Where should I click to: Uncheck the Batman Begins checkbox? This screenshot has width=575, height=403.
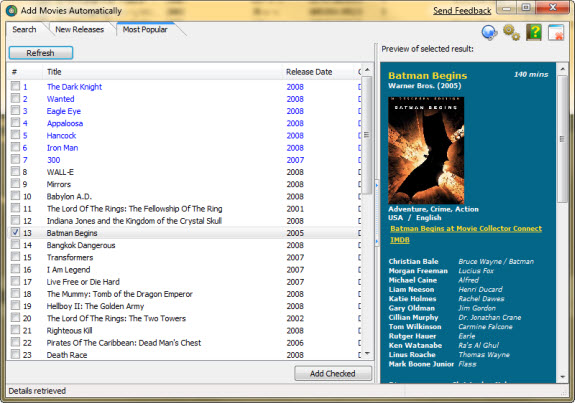(x=15, y=232)
